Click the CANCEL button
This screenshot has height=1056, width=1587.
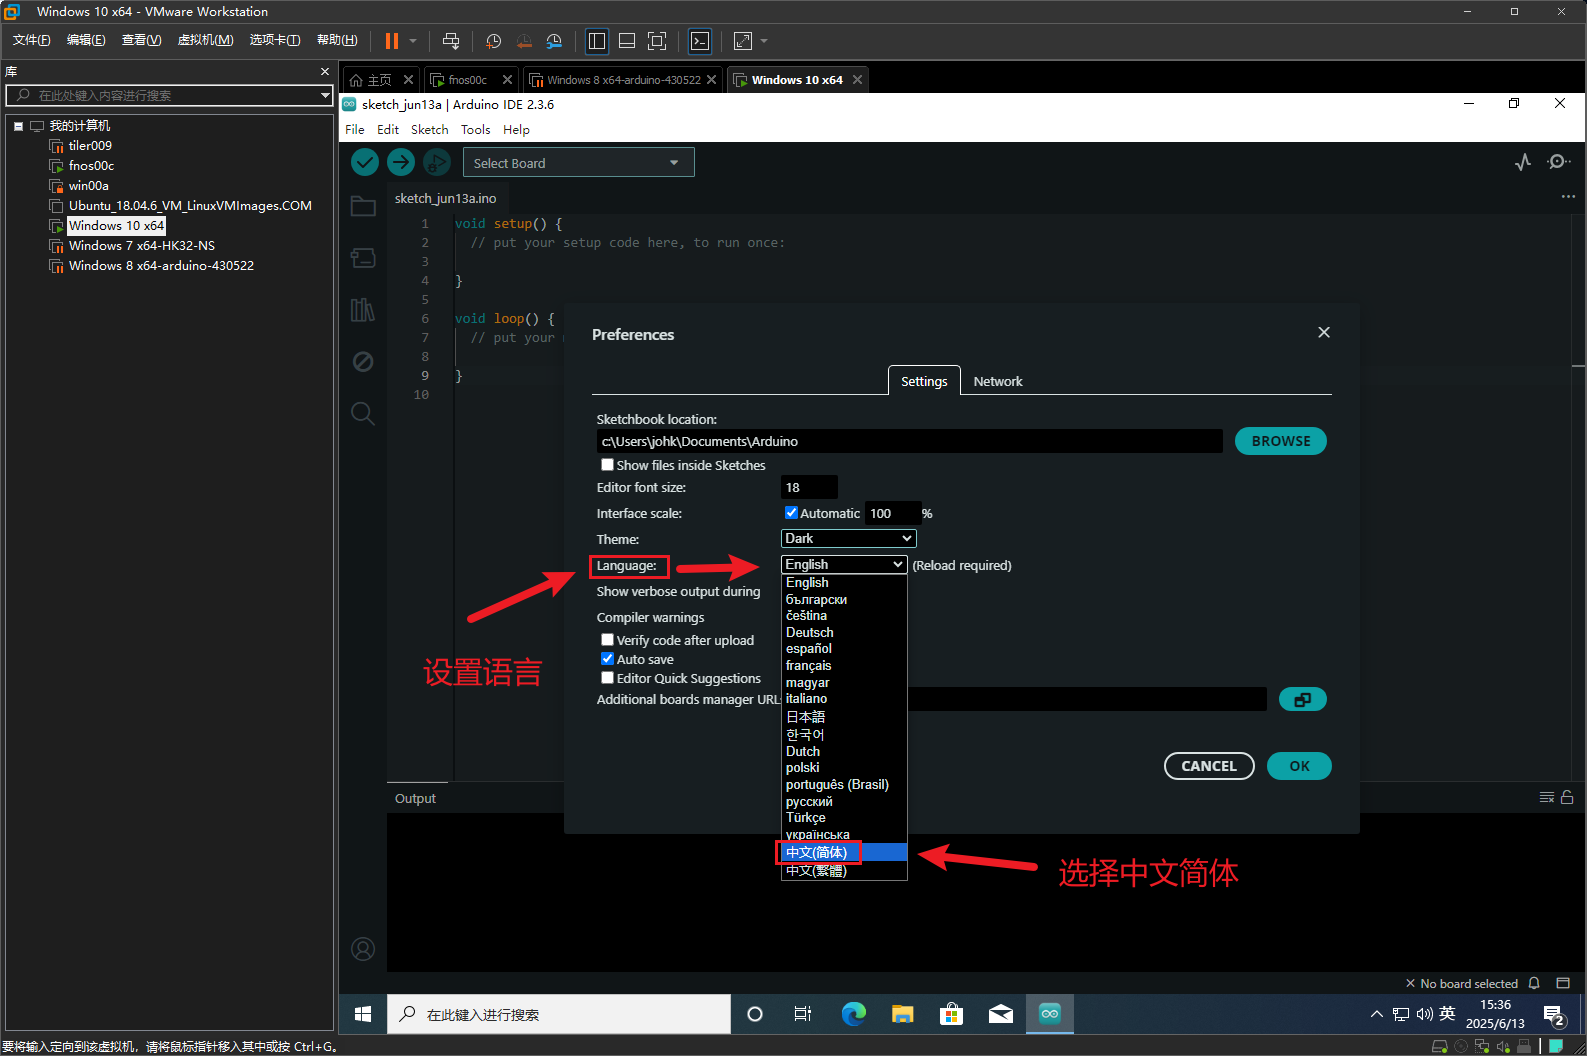point(1209,766)
